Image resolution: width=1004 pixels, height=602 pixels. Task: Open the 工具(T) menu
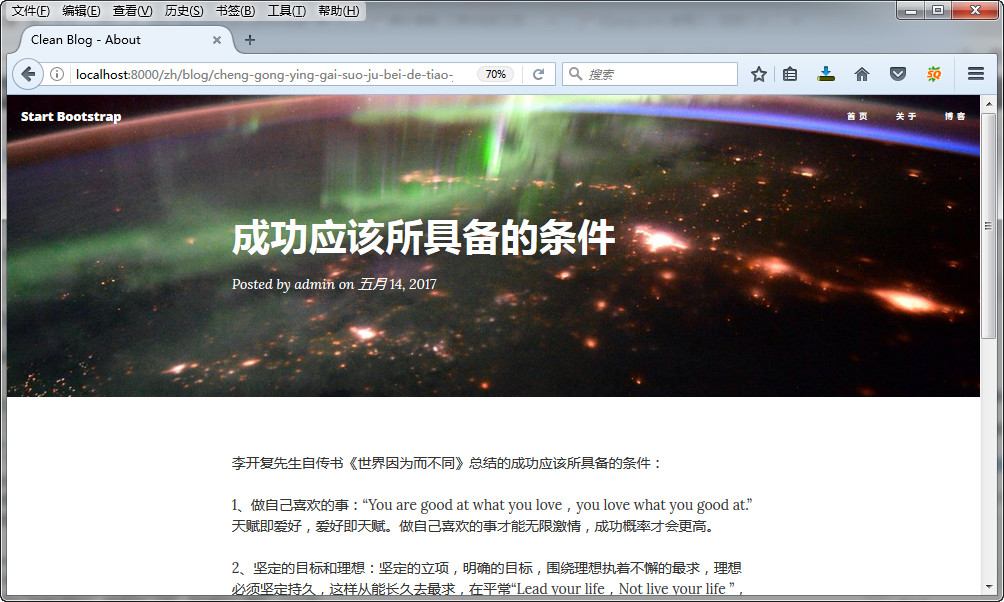pyautogui.click(x=286, y=11)
